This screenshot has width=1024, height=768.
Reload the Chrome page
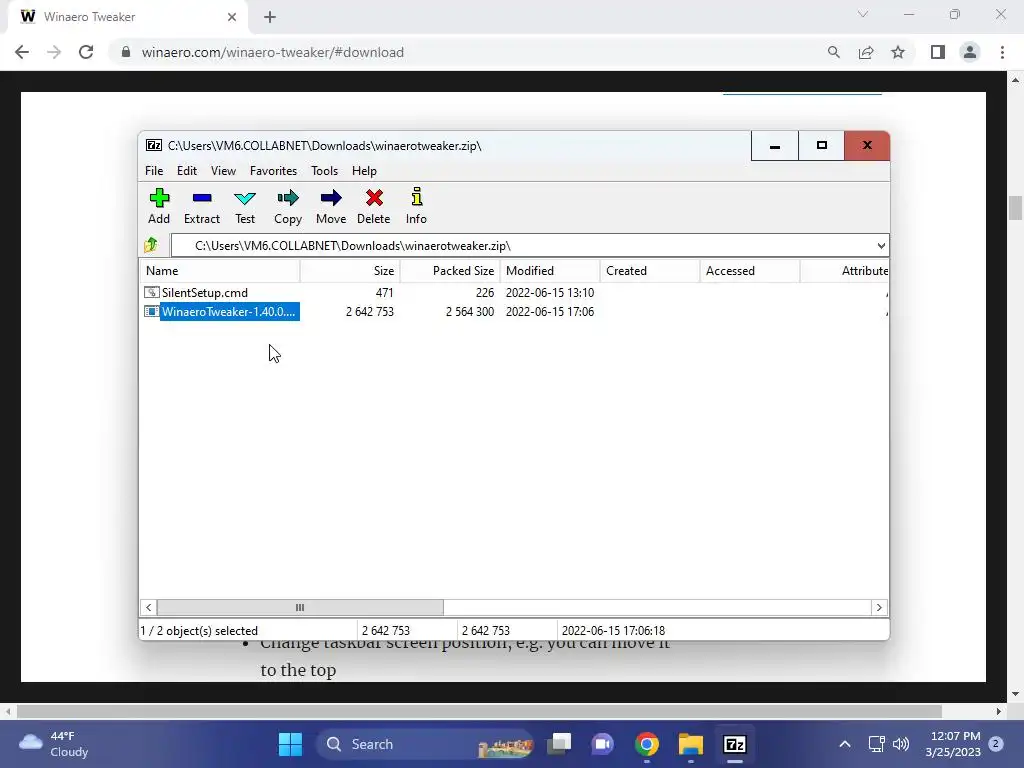click(86, 52)
